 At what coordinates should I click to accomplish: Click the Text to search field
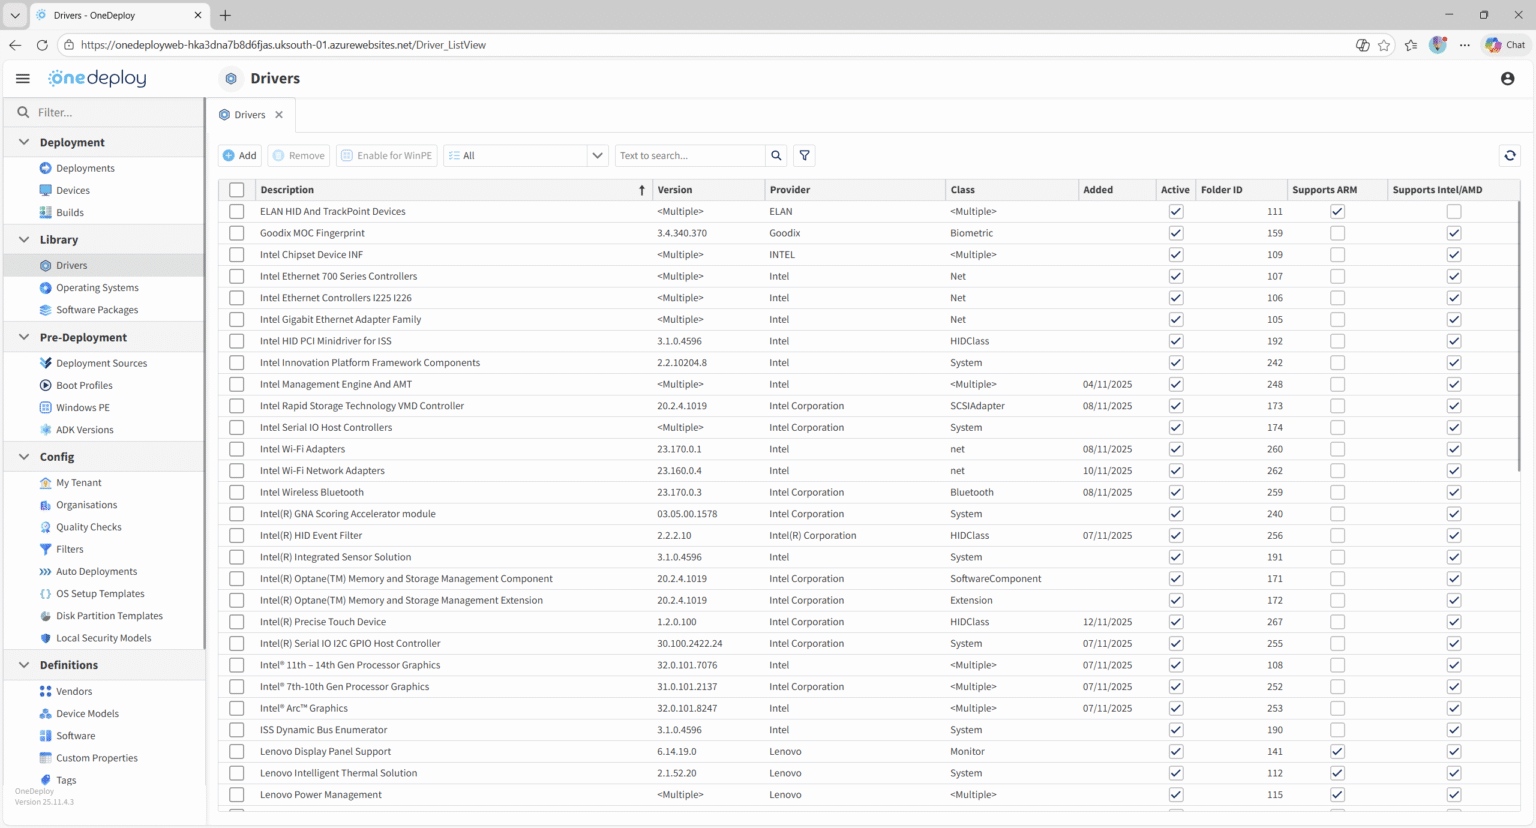click(x=690, y=156)
